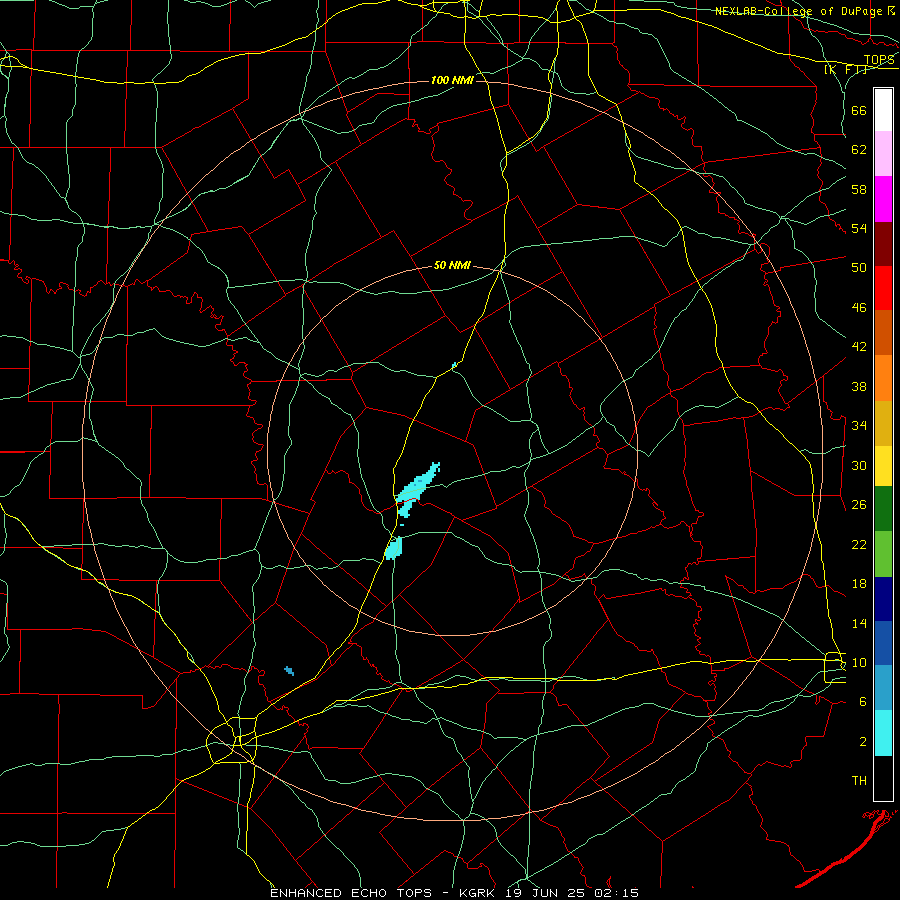Click the white swatch at the legend top

point(883,110)
